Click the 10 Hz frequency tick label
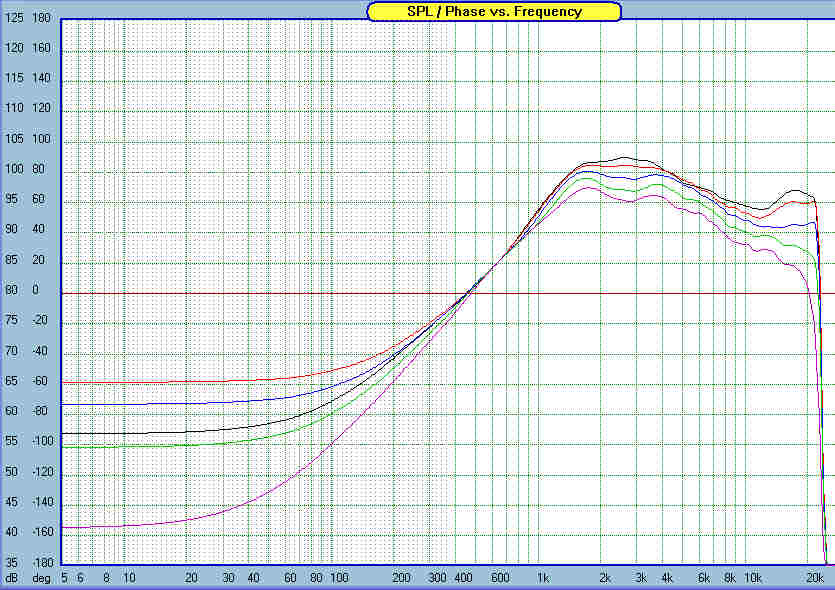 (129, 578)
